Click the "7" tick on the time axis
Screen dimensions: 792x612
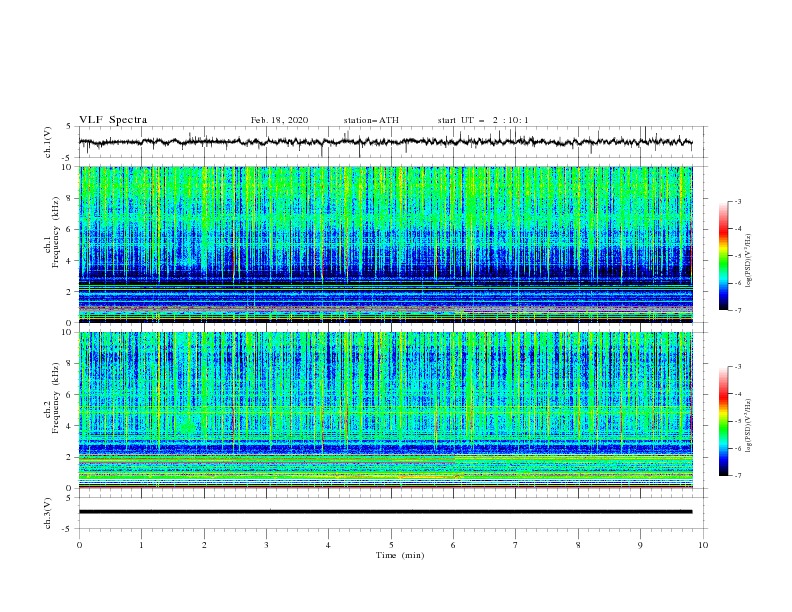coord(516,545)
